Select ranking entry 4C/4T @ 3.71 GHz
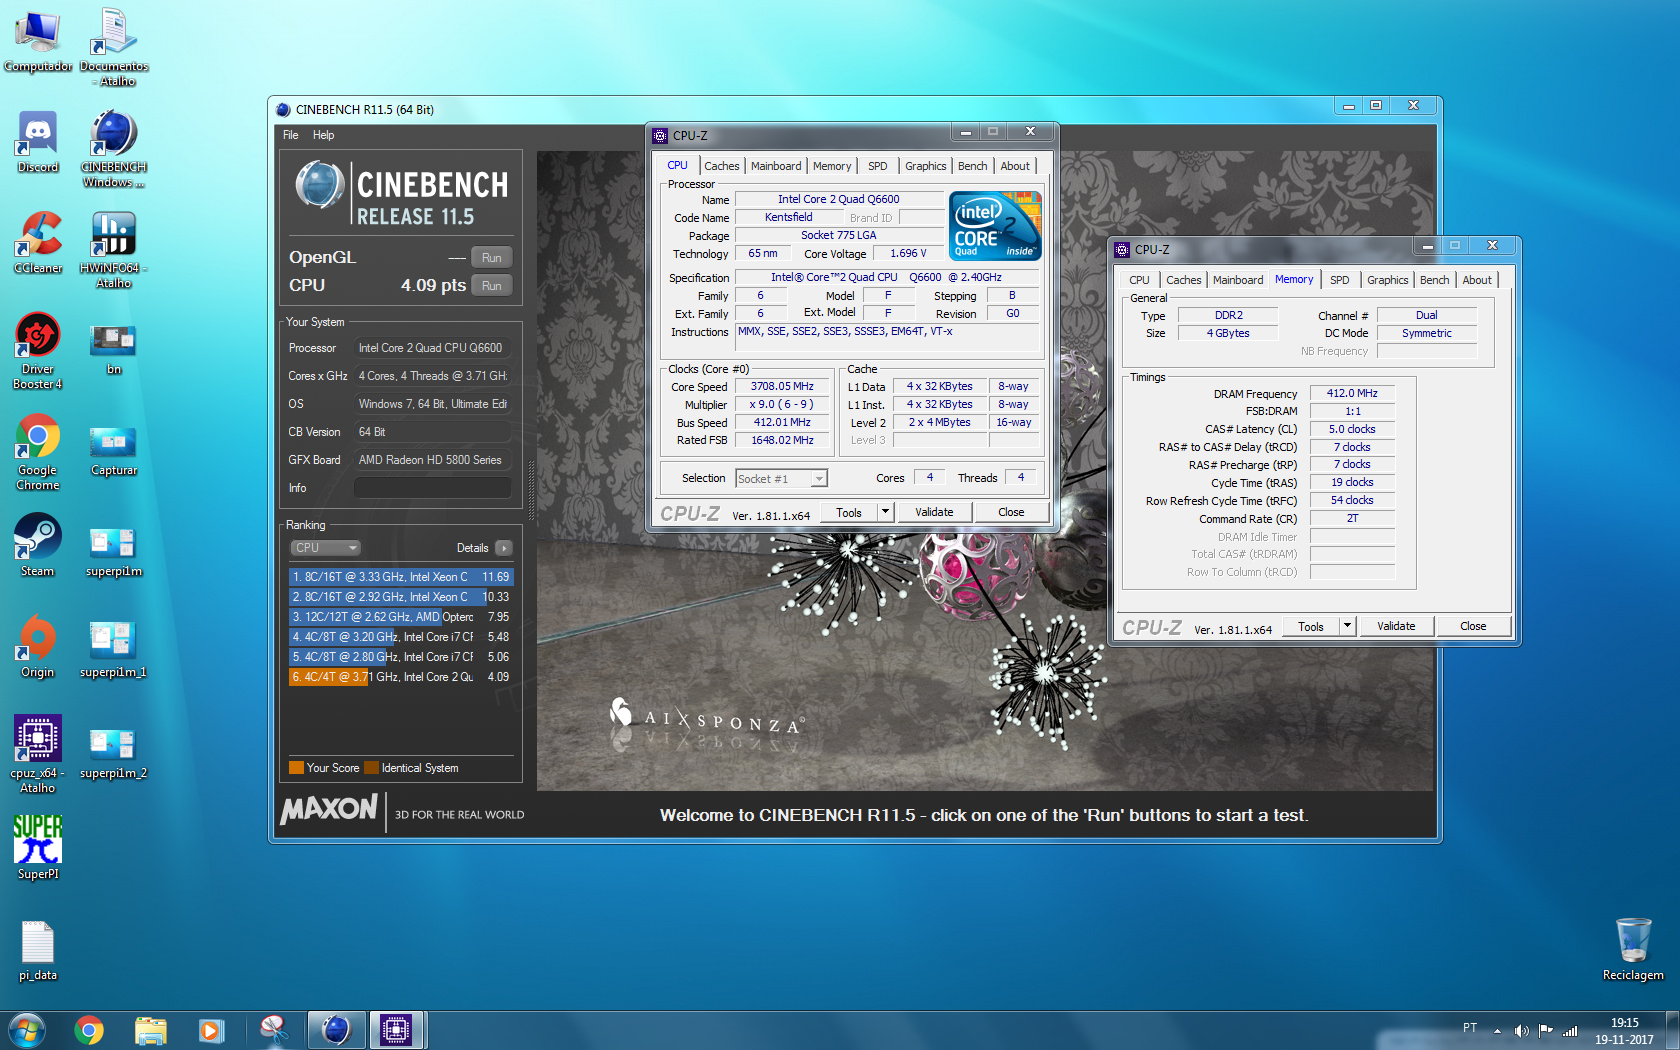 (401, 677)
